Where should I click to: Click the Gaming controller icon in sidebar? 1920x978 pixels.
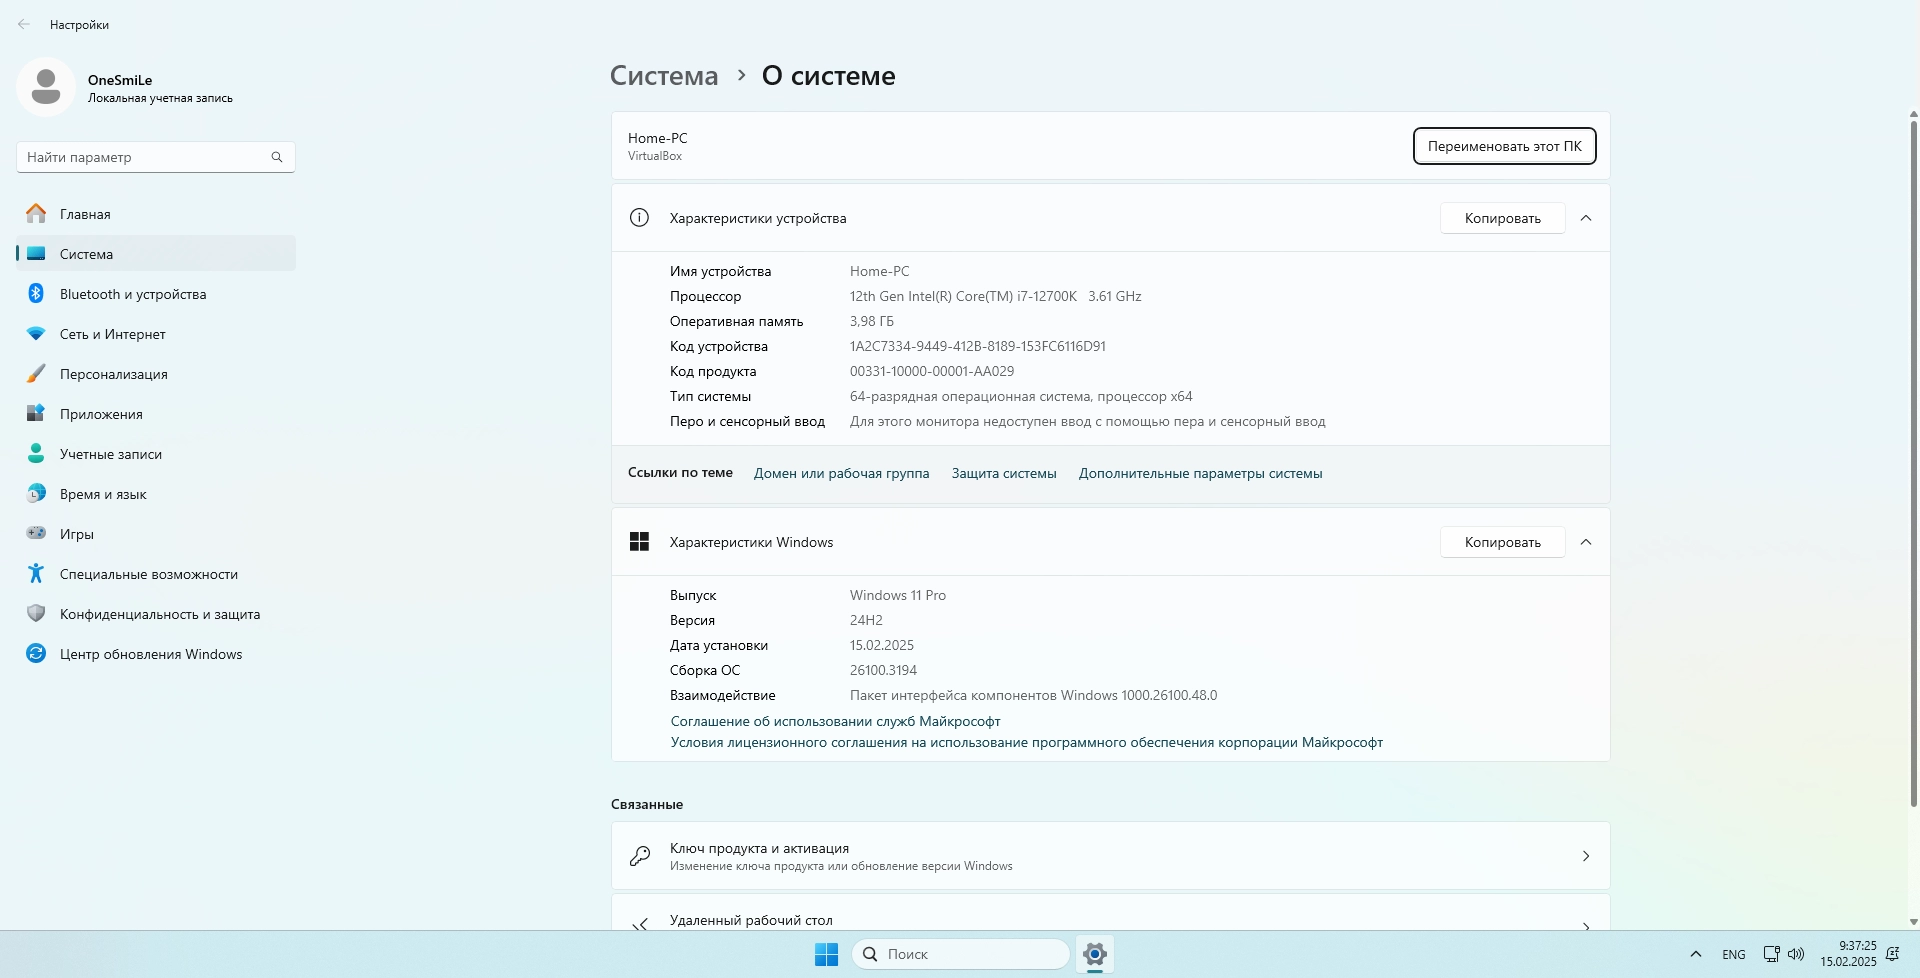coord(36,533)
